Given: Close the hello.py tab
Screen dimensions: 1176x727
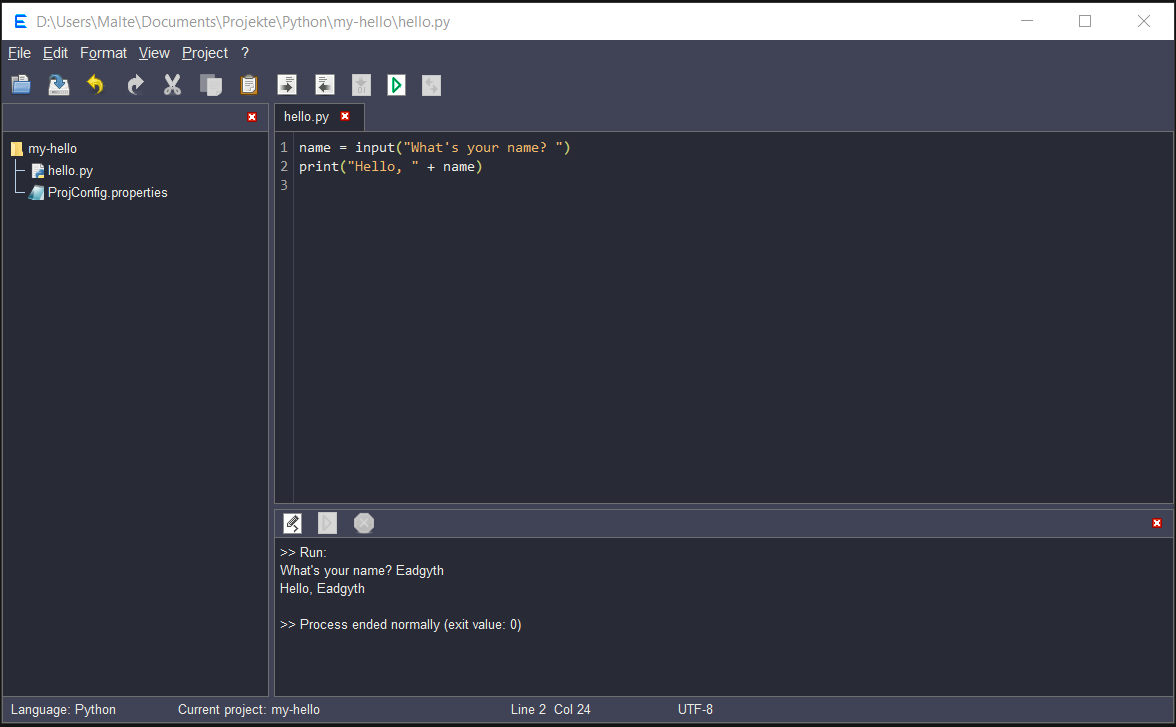Looking at the screenshot, I should tap(345, 116).
